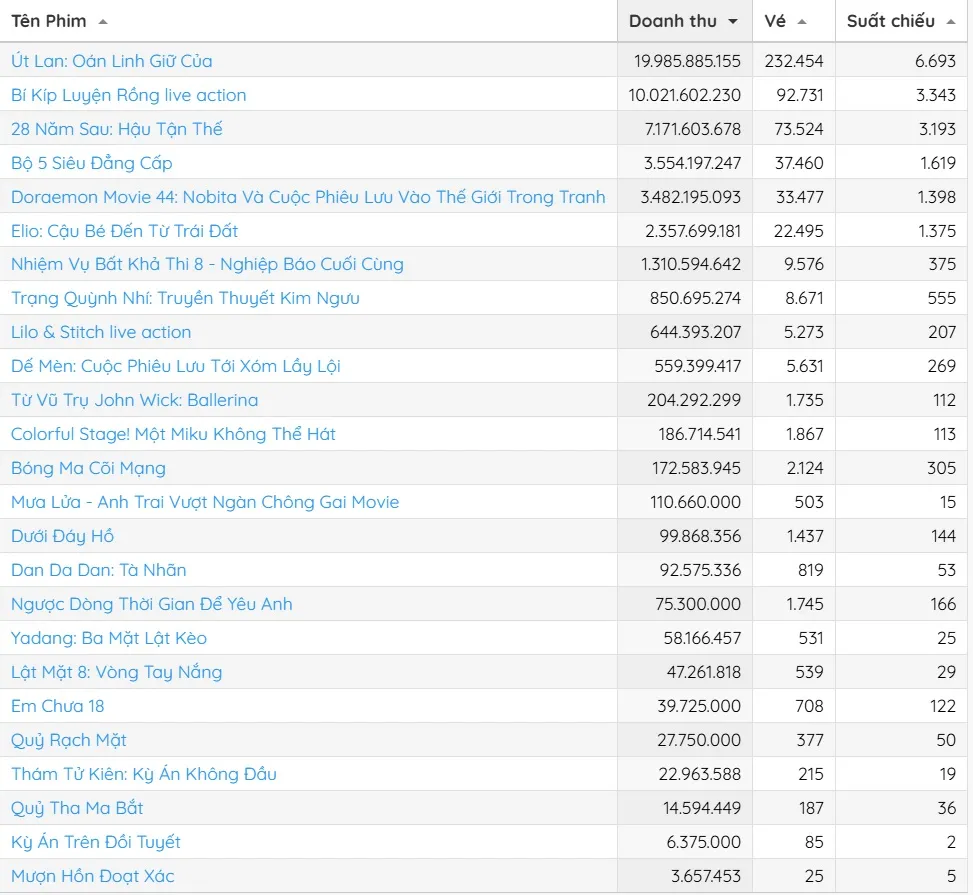
Task: Click the Doanh thu column header
Action: 672,21
